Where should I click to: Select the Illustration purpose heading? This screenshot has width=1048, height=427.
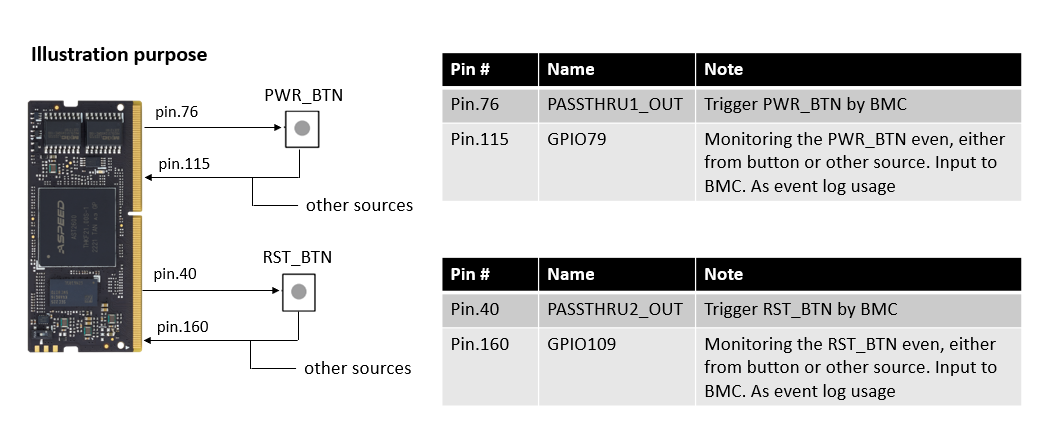(x=119, y=55)
